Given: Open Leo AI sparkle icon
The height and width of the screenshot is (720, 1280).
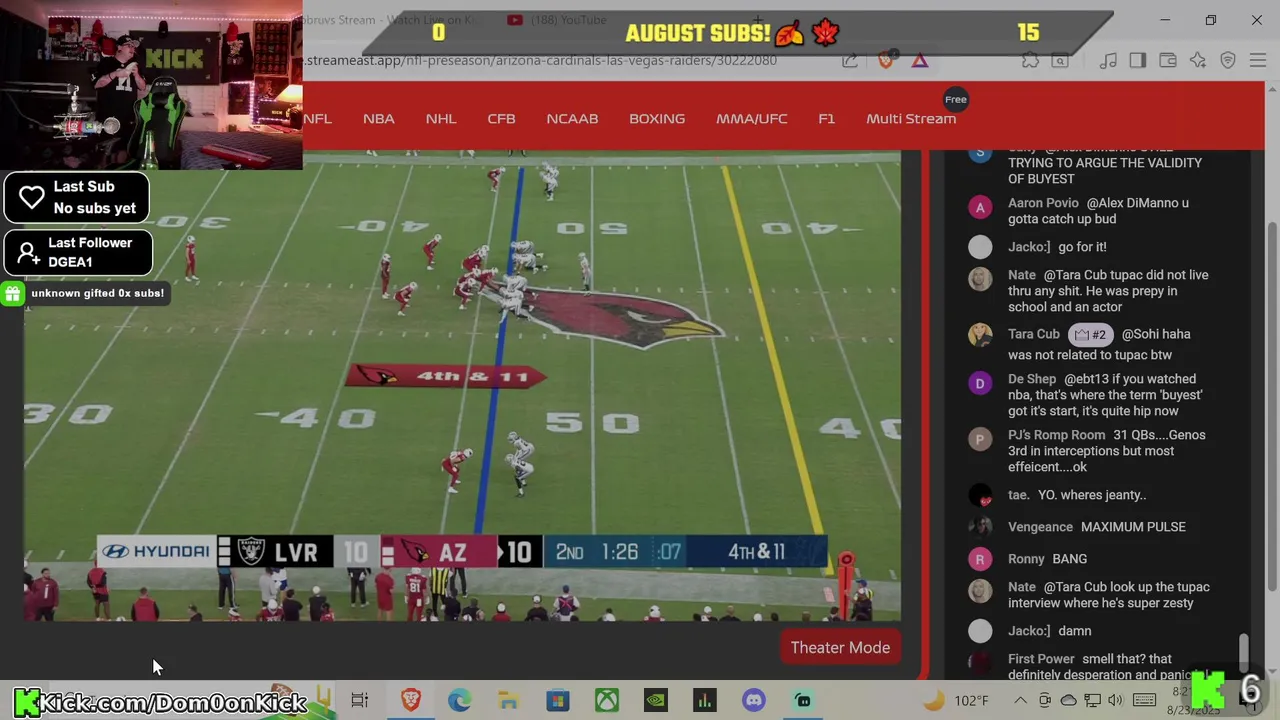Looking at the screenshot, I should [1198, 61].
